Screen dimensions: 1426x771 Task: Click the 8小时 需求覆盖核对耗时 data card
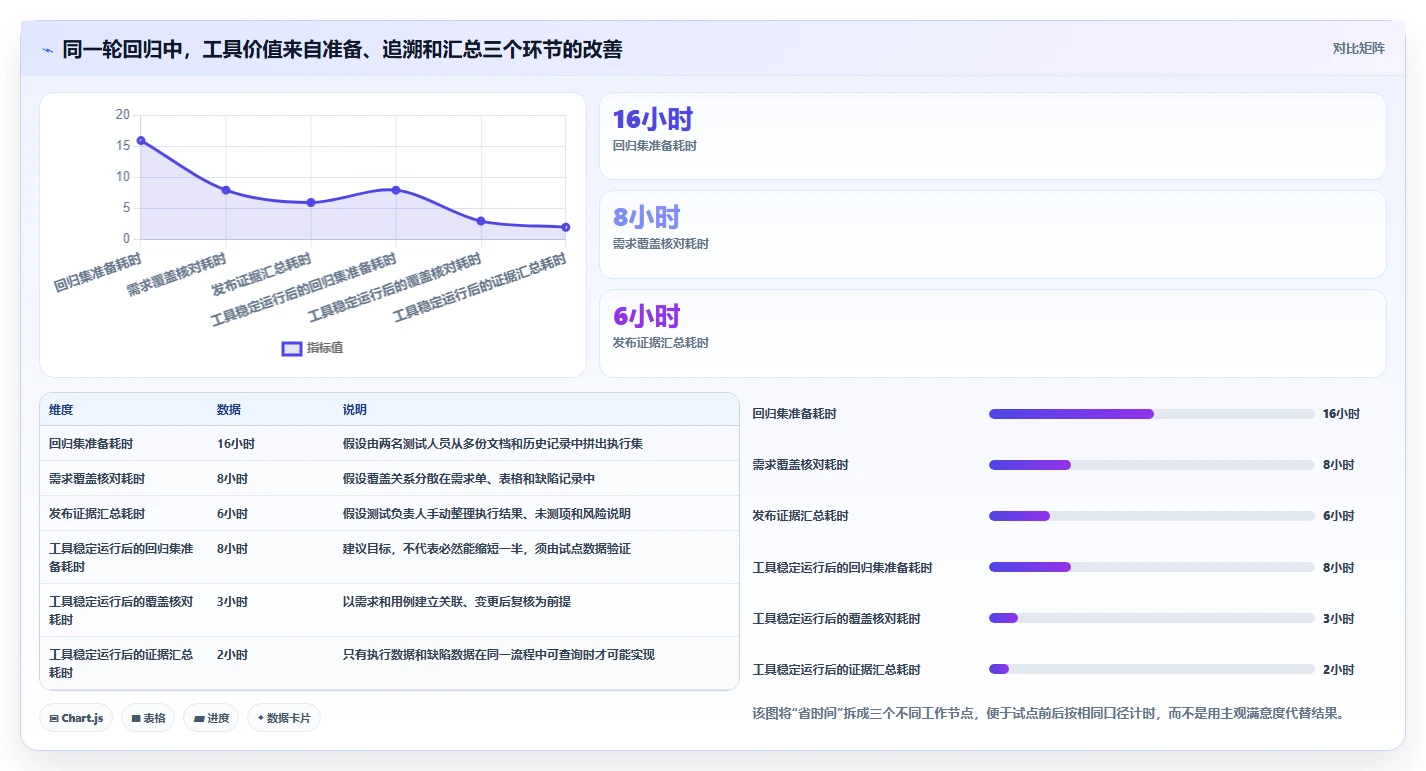click(x=992, y=234)
